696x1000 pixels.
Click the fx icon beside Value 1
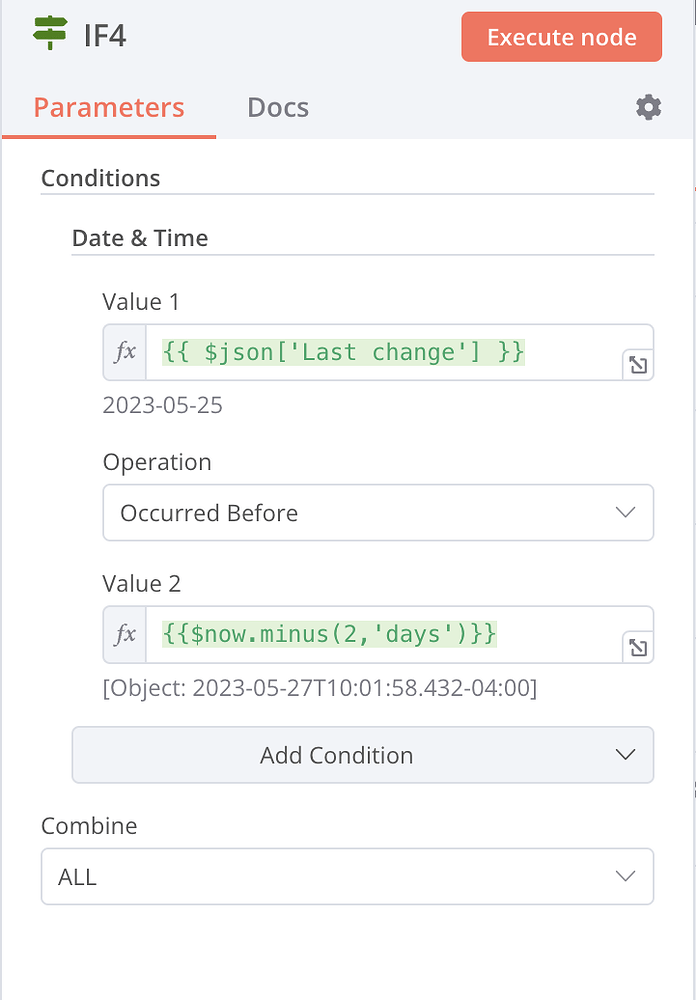tap(125, 353)
